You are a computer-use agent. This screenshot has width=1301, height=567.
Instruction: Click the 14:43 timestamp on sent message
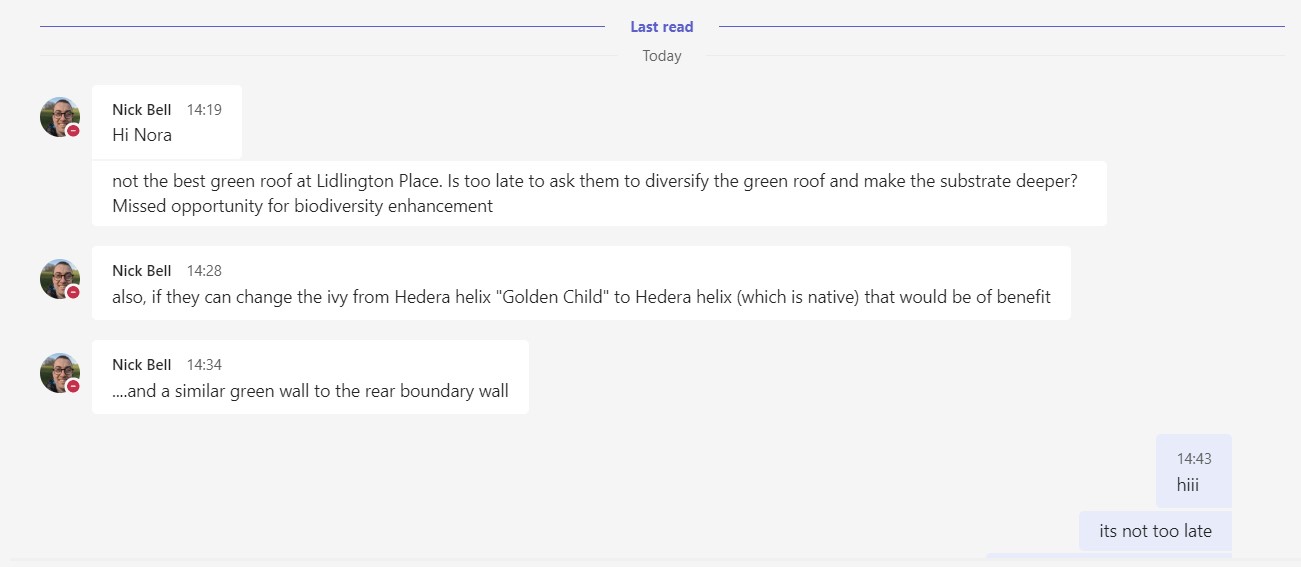tap(1194, 459)
